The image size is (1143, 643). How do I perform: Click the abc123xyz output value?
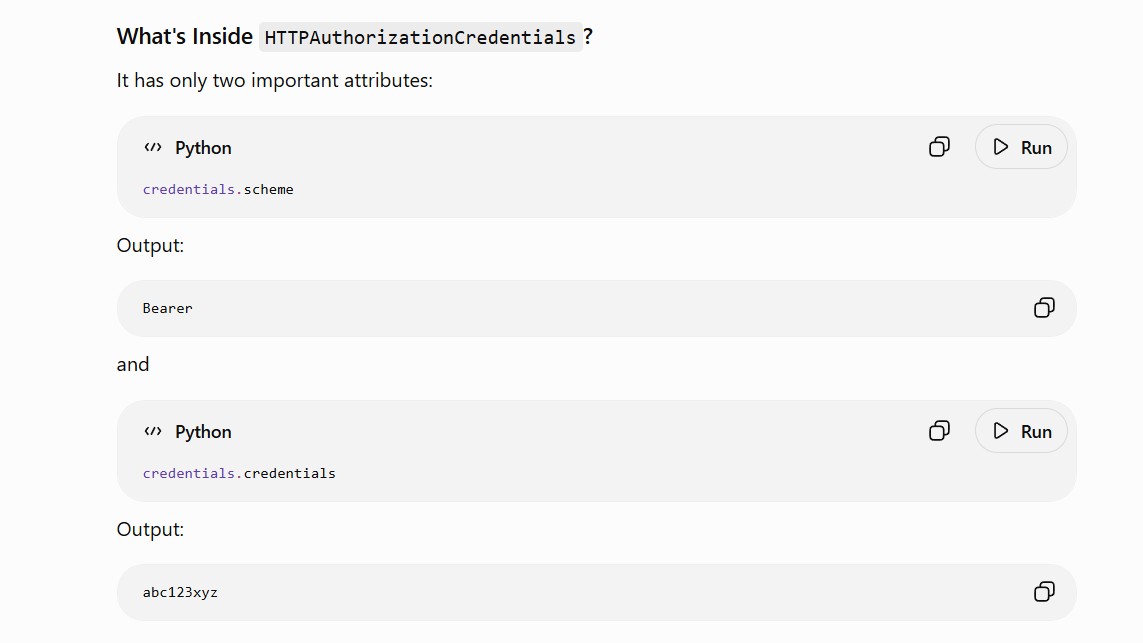(180, 592)
